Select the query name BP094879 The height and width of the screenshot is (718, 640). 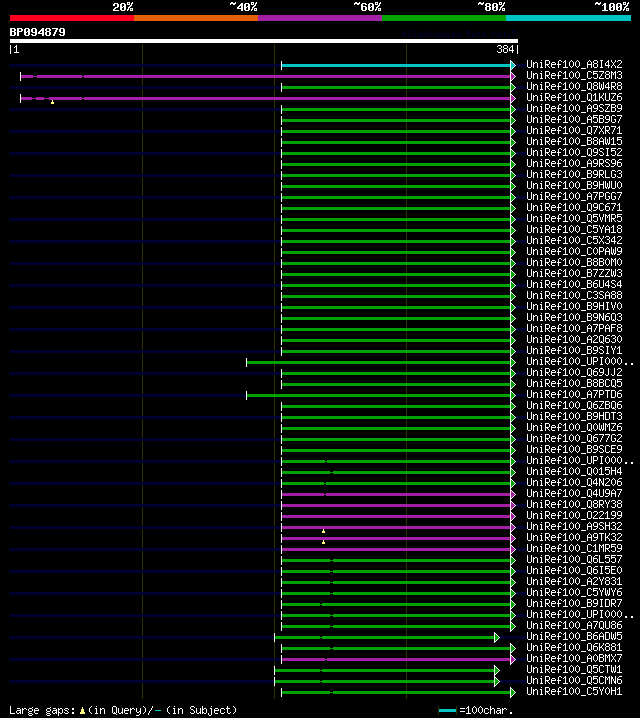(x=38, y=32)
